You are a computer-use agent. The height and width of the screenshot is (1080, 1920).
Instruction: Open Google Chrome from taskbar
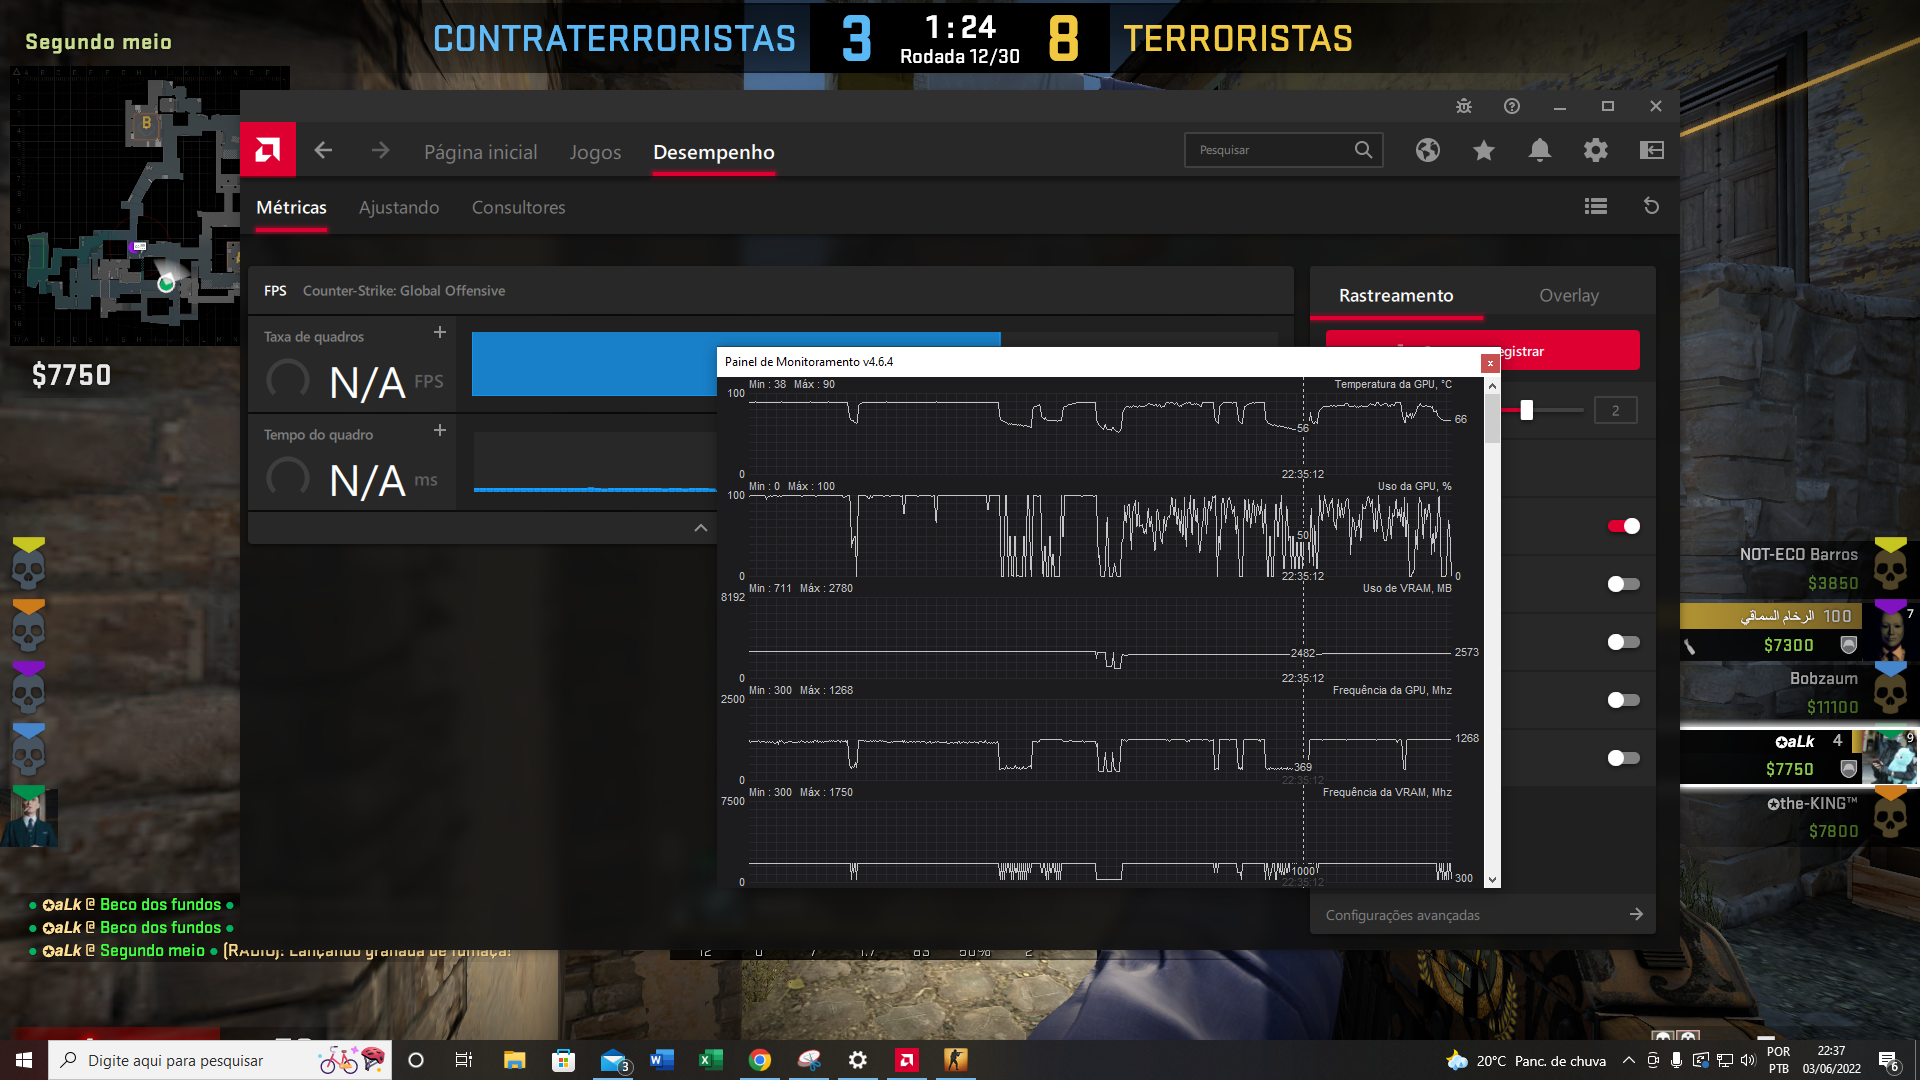(760, 1060)
